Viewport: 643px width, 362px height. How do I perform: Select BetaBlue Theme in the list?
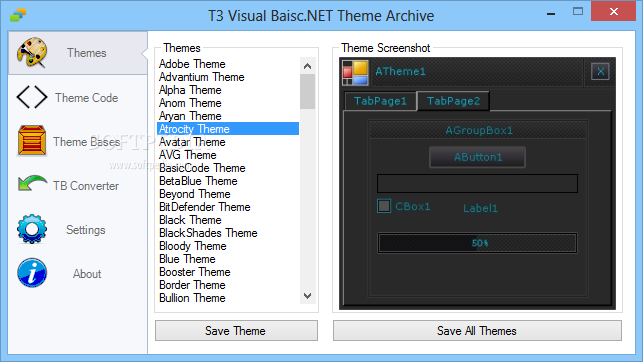point(228,181)
